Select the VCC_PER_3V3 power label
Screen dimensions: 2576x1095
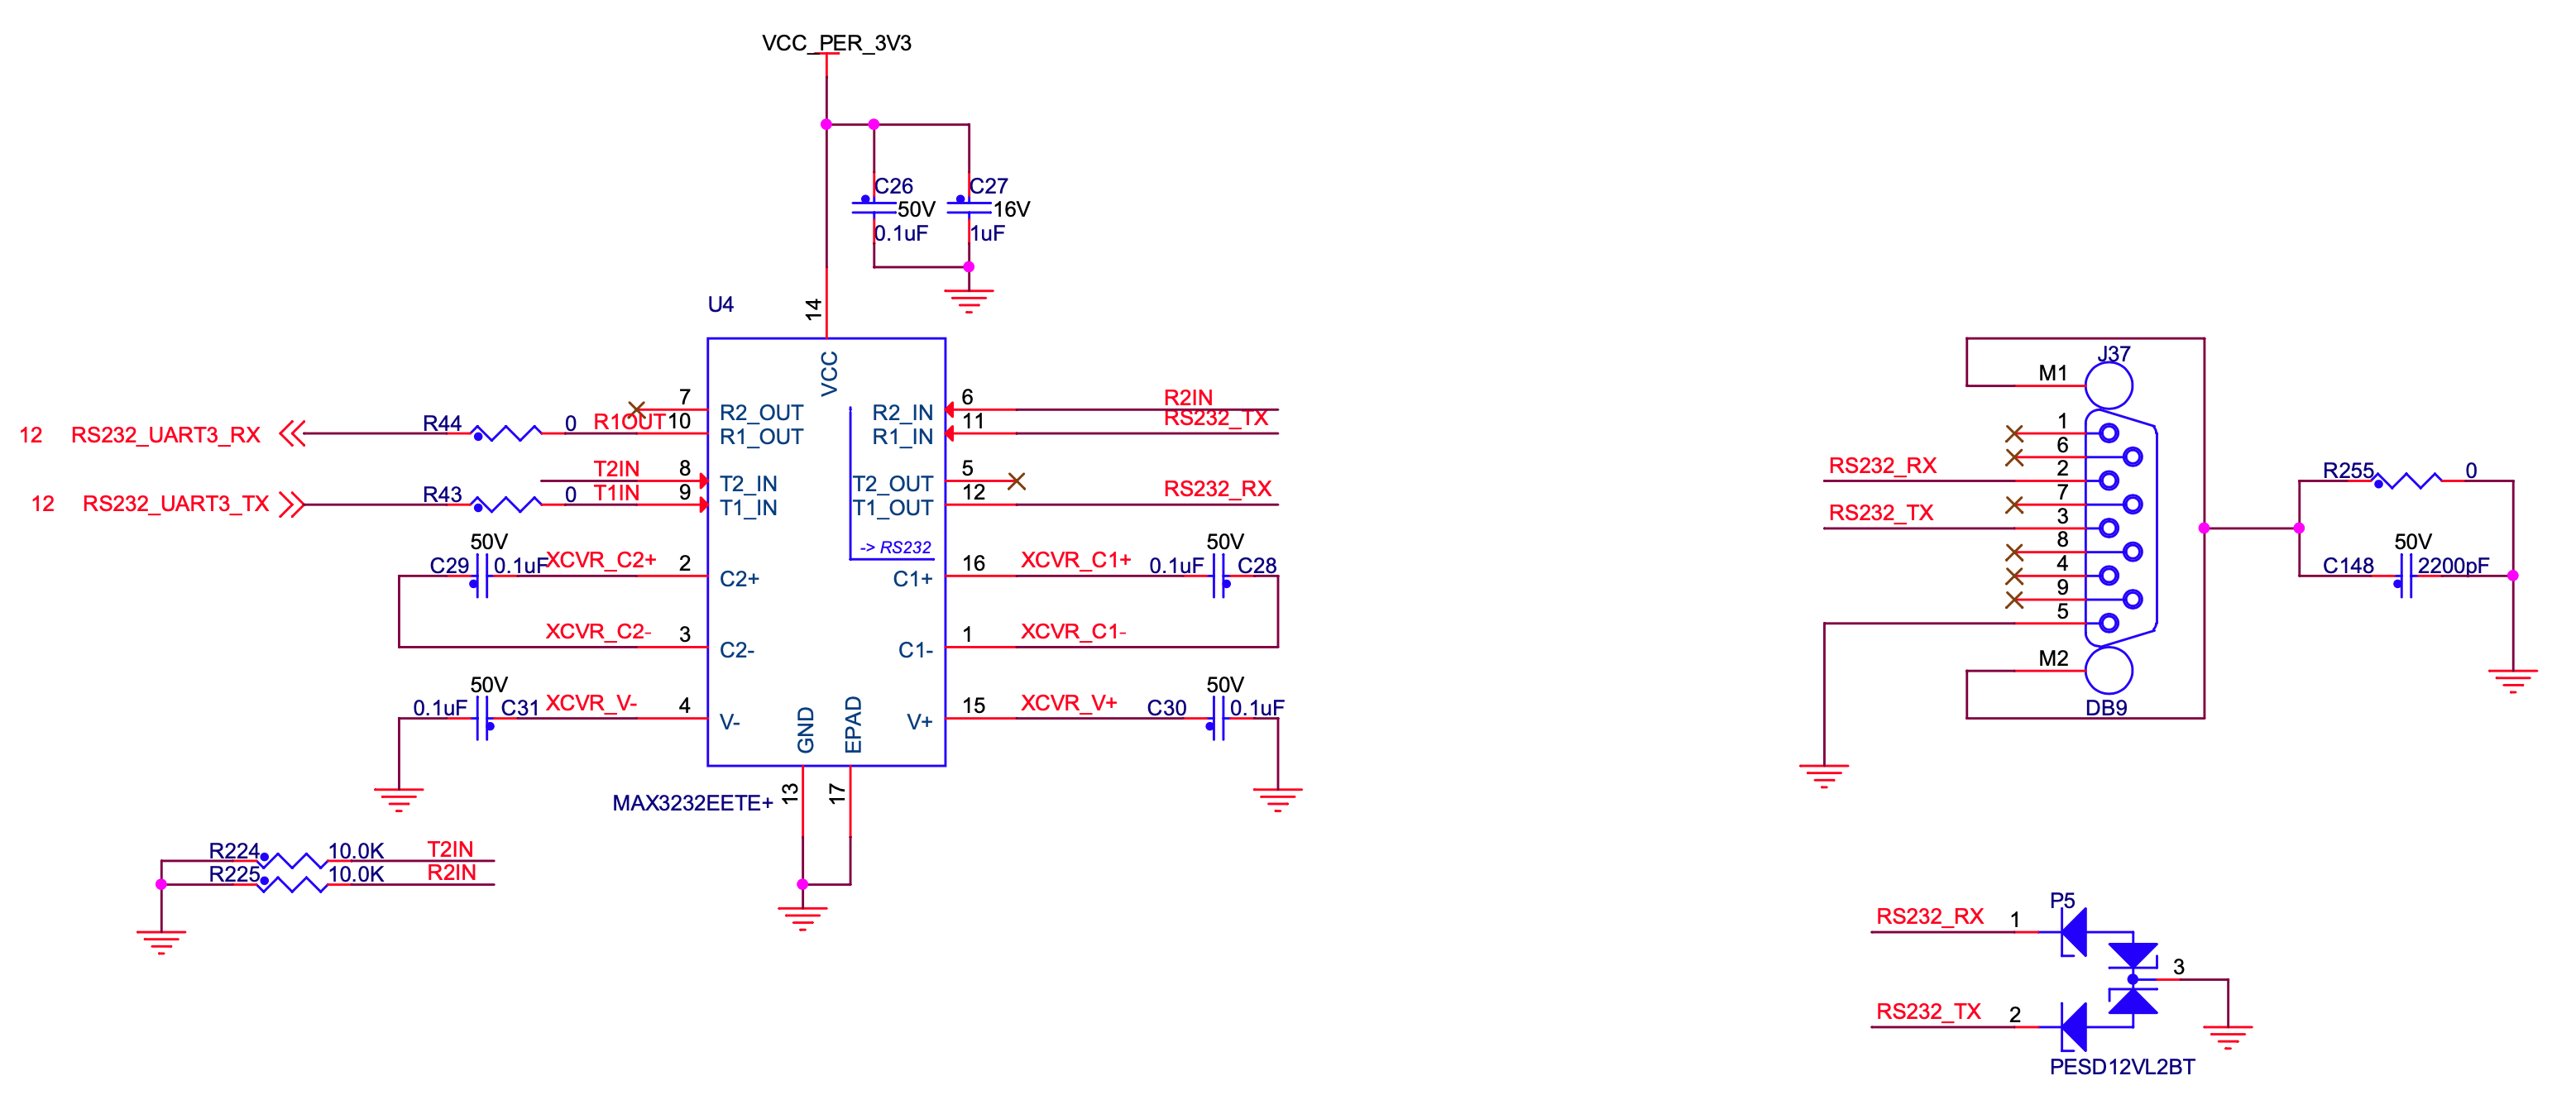[x=836, y=43]
